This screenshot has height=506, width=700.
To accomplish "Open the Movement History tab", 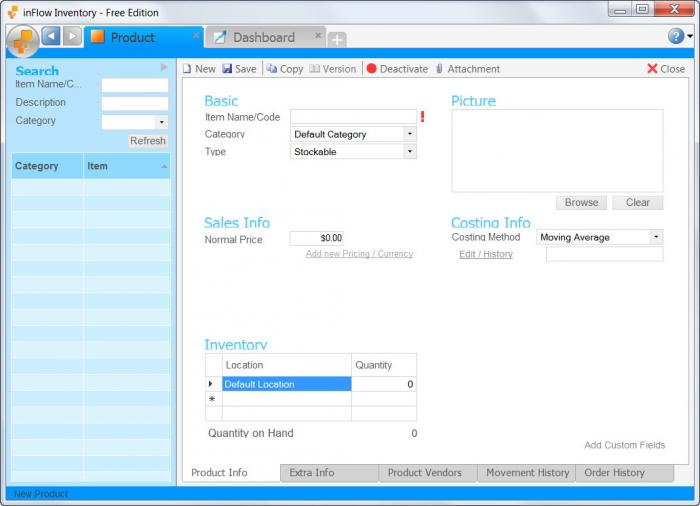I will (x=526, y=473).
